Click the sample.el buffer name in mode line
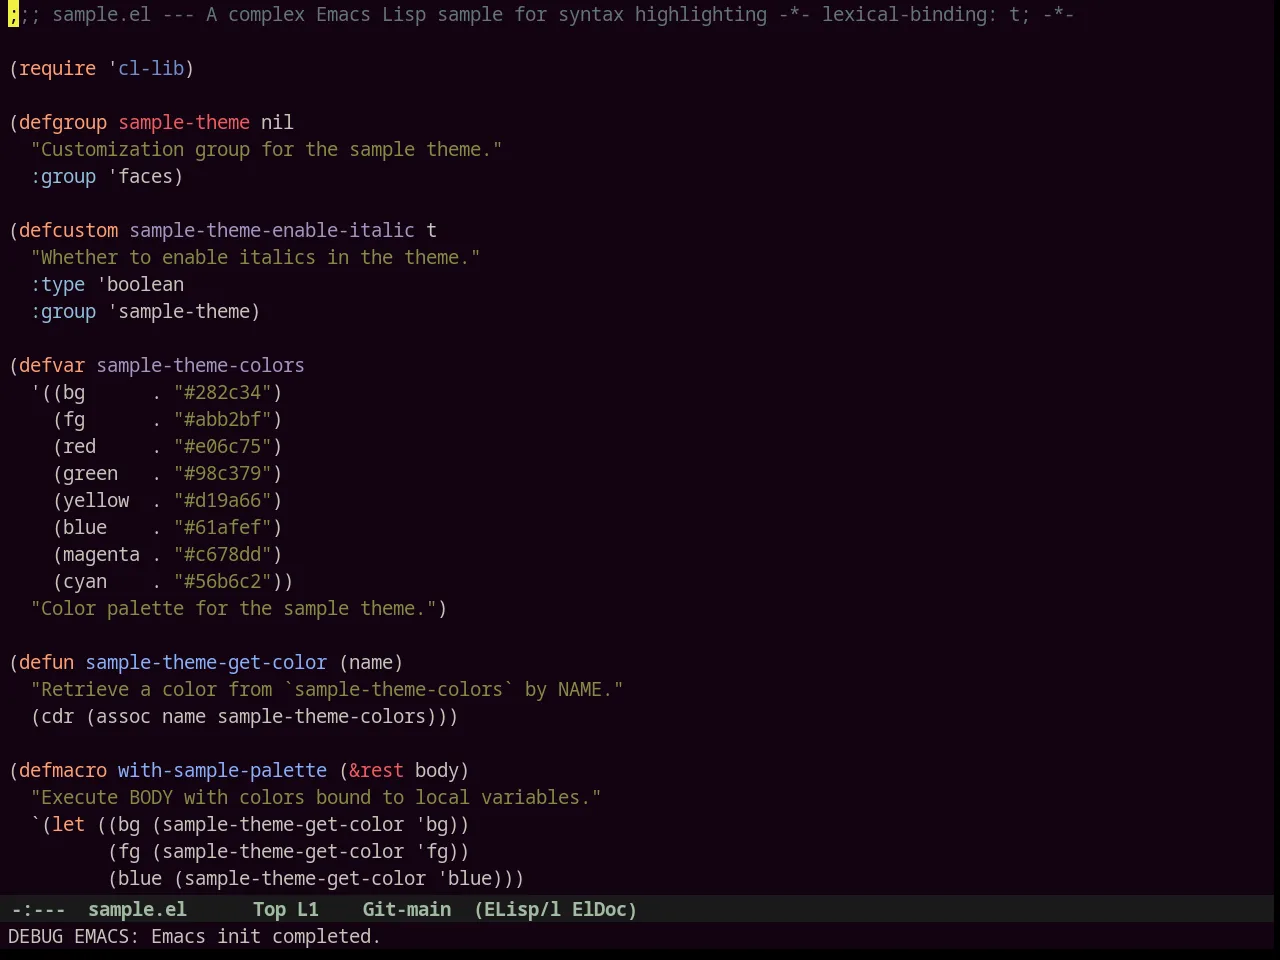The width and height of the screenshot is (1280, 960). click(137, 909)
